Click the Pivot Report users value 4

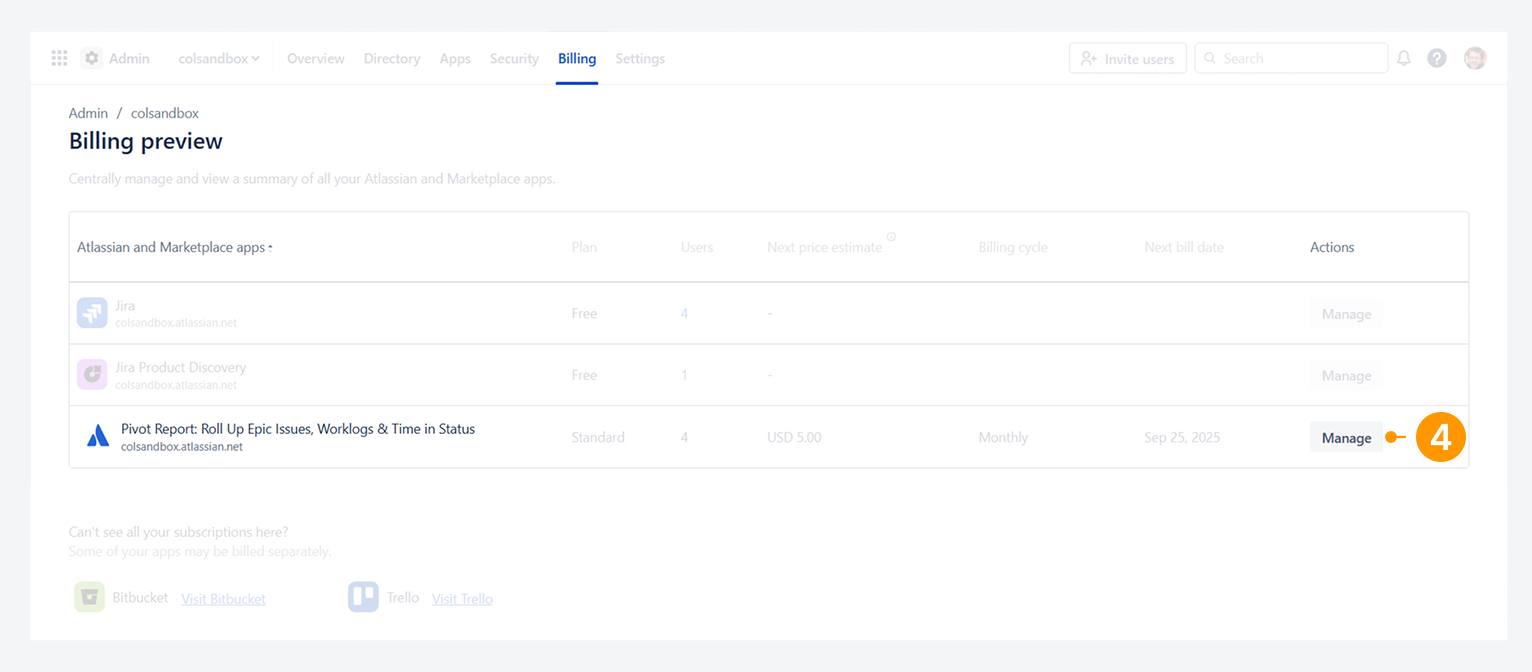tap(684, 437)
